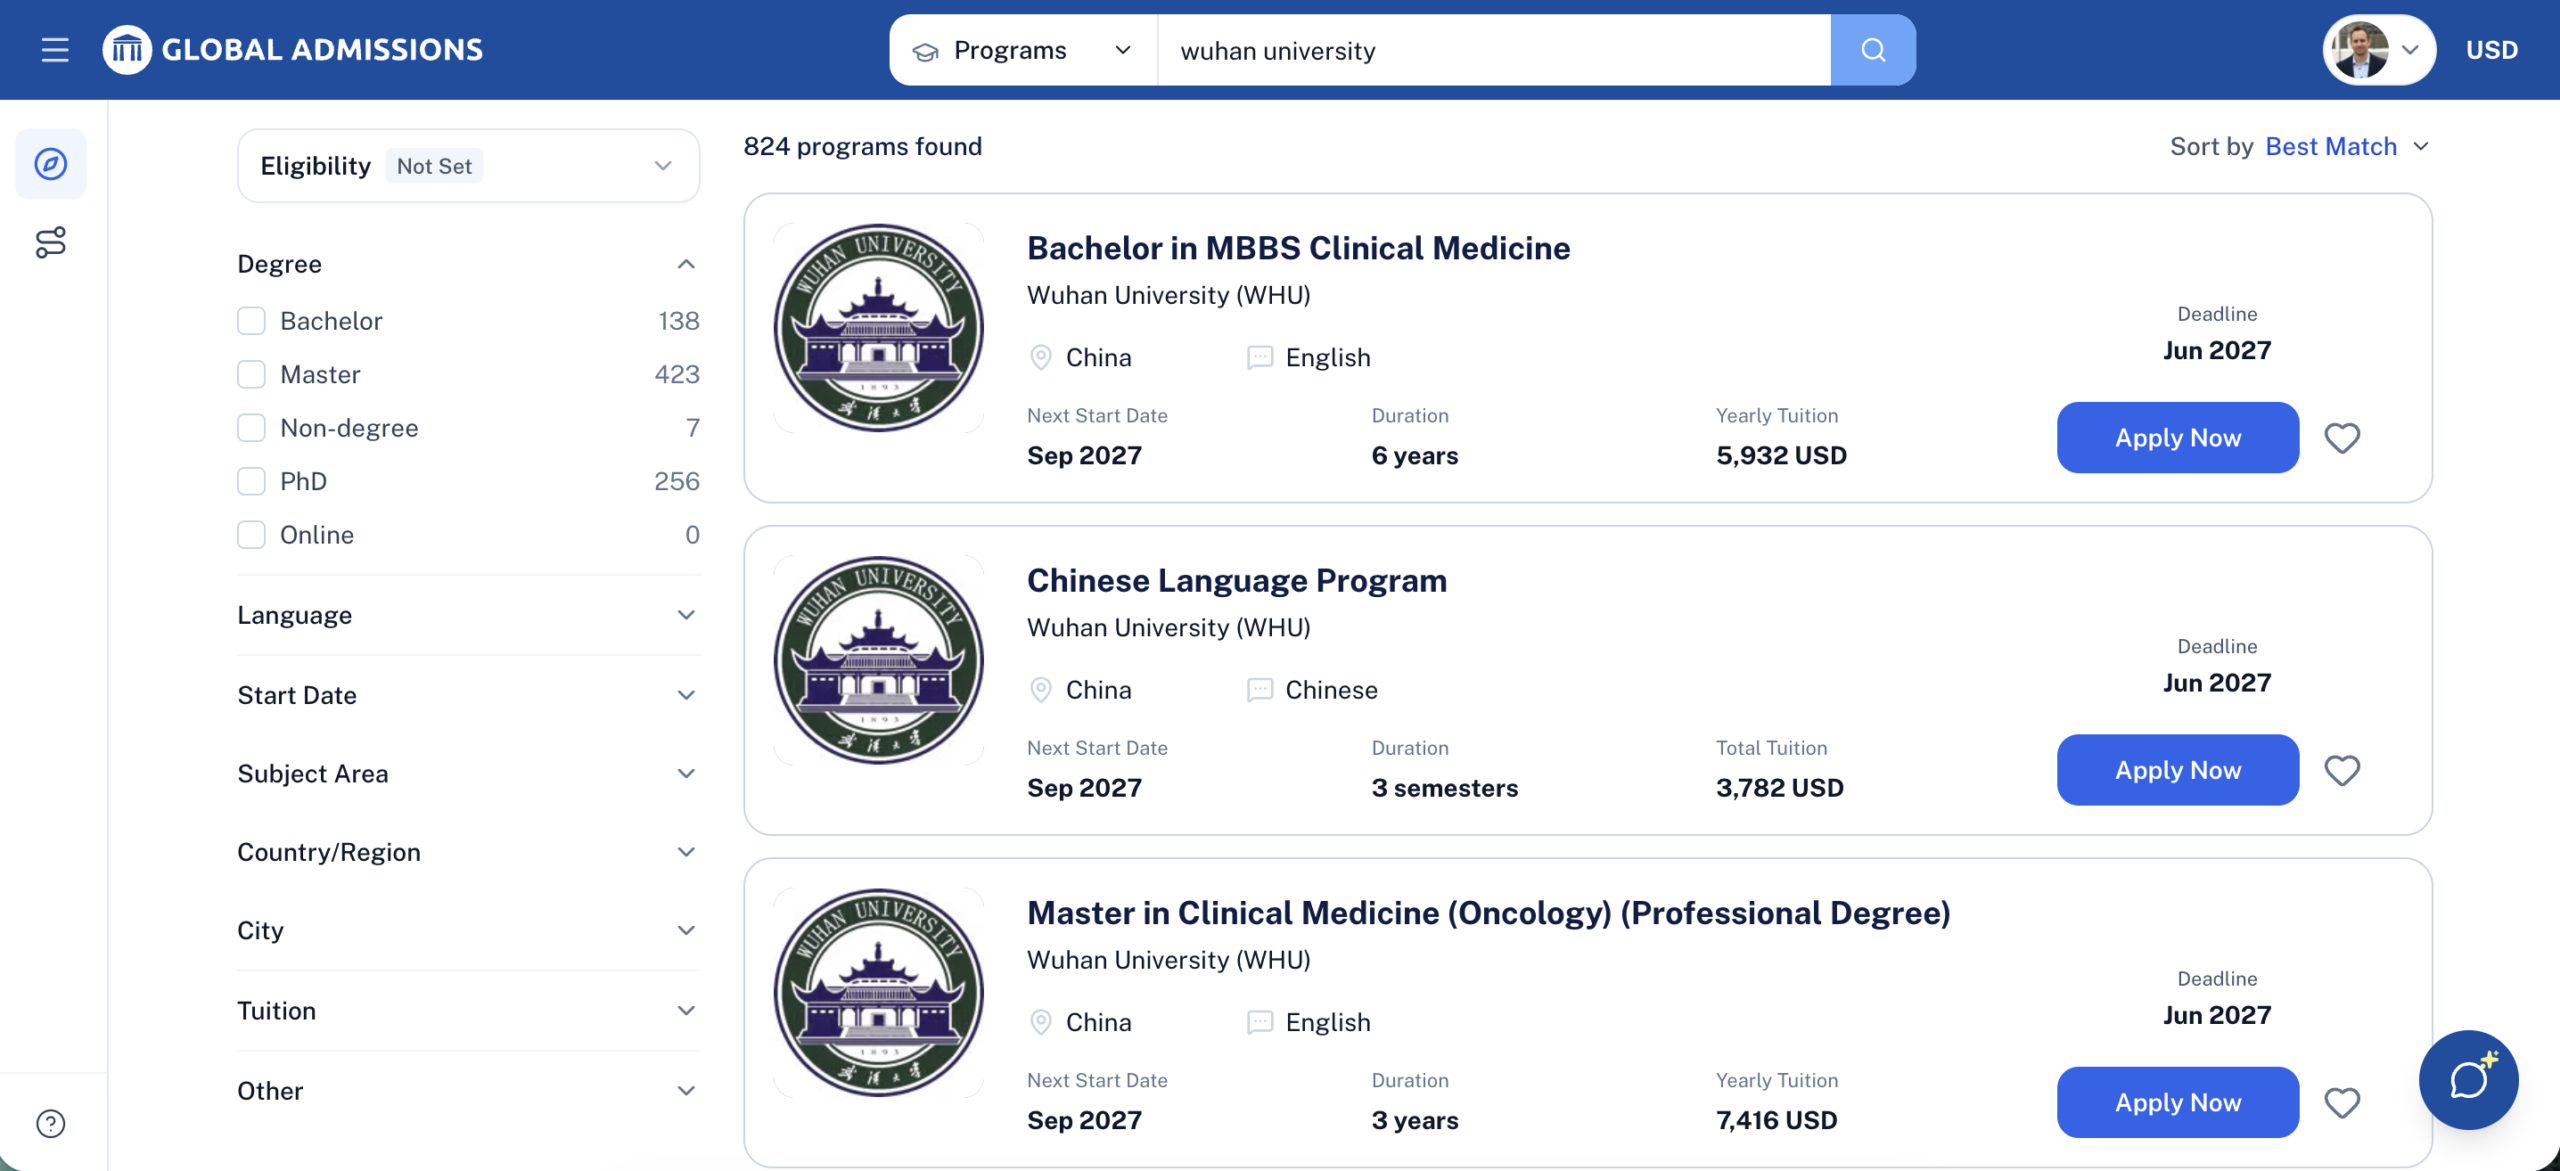Open Bachelor in MBBS Clinical Medicine title

[1298, 248]
